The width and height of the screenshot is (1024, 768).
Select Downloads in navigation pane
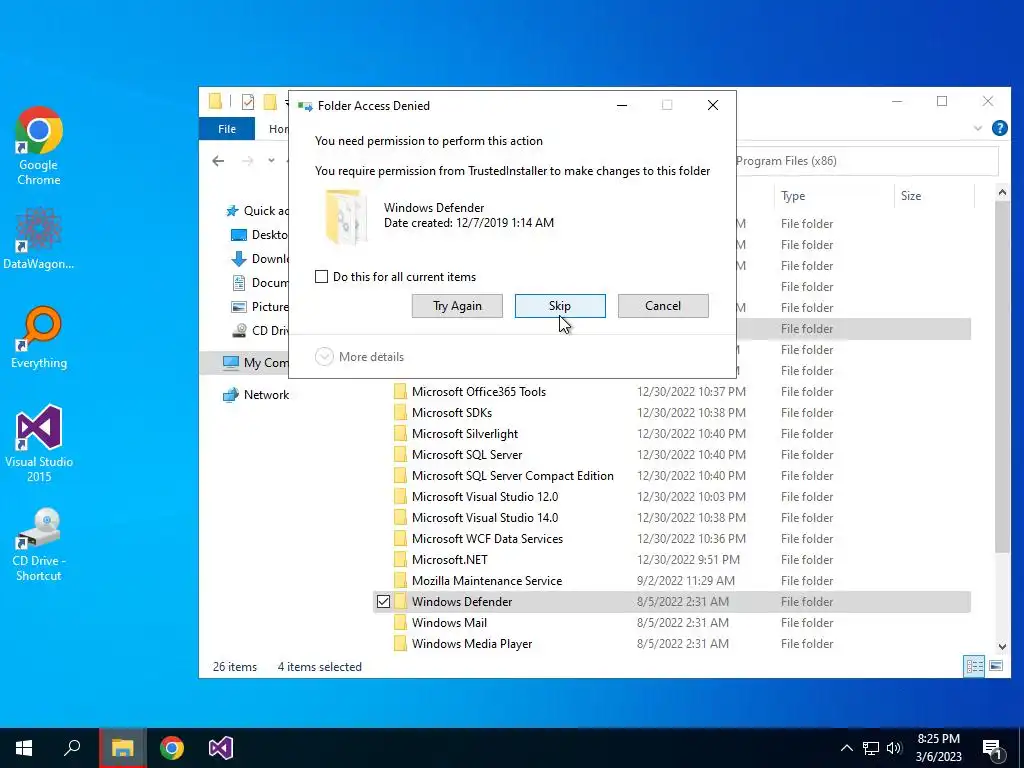pos(259,259)
